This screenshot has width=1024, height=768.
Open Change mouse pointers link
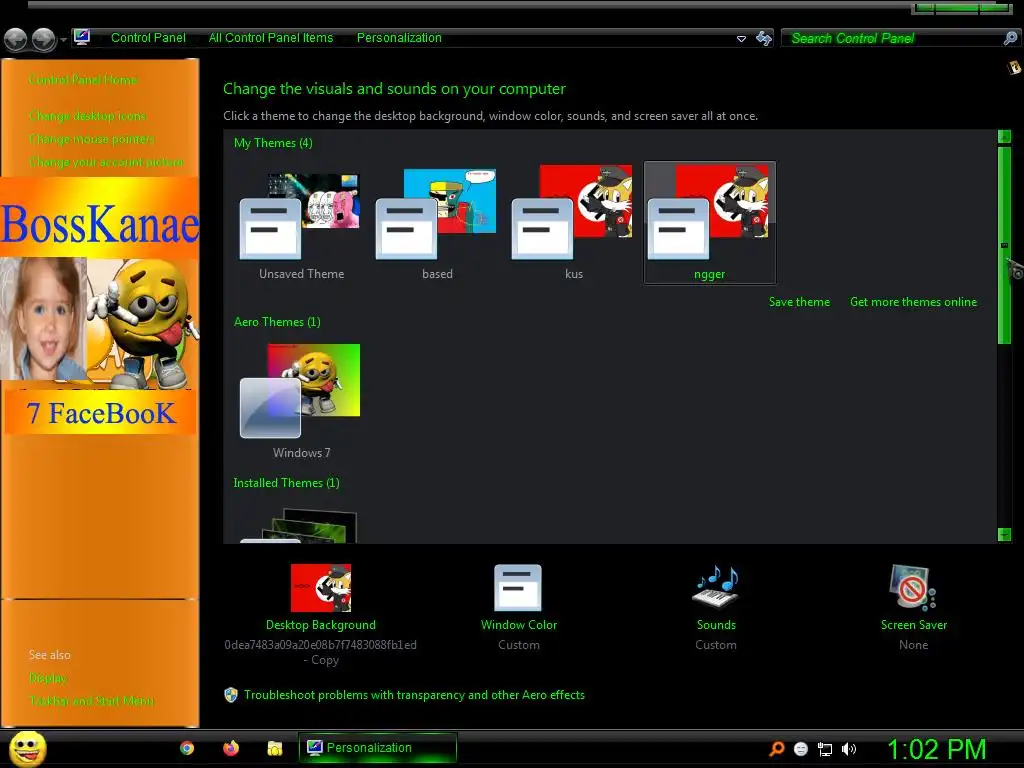[x=91, y=139]
